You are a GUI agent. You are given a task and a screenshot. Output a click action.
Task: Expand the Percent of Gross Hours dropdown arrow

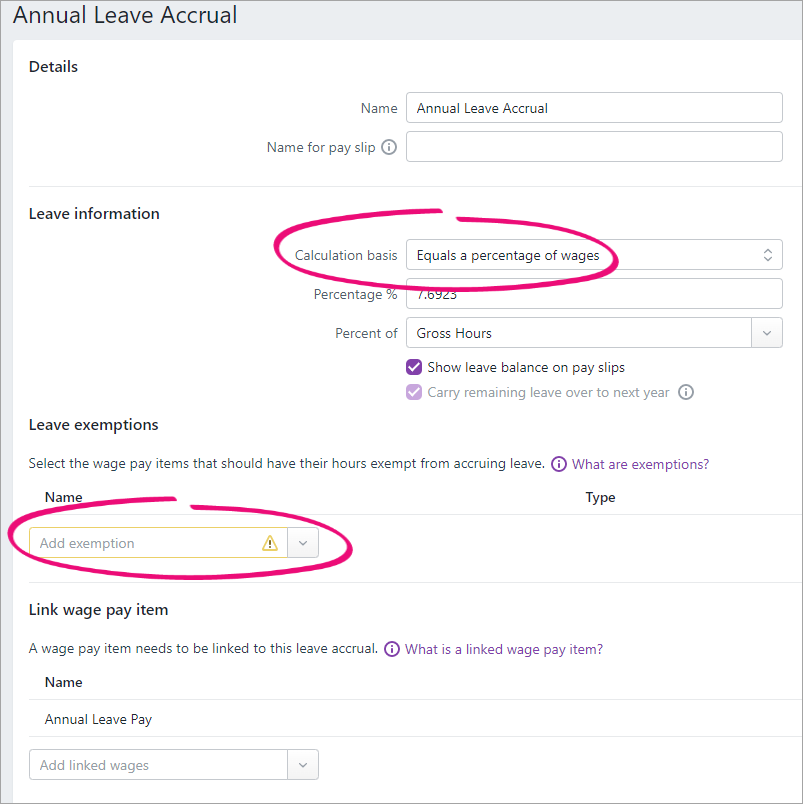[x=767, y=333]
